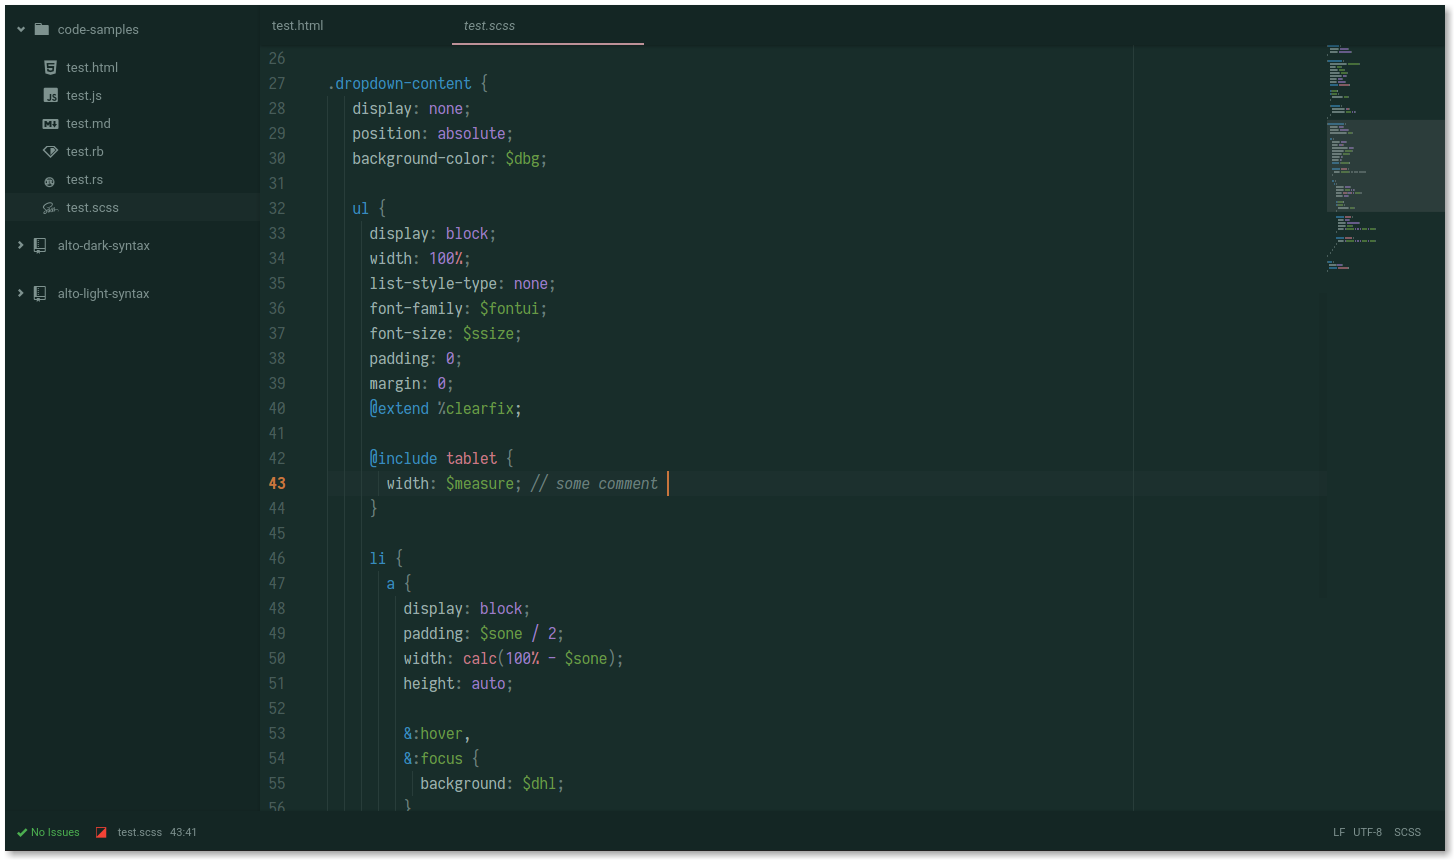This screenshot has width=1454, height=860.
Task: Click the $dhl variable on line 55
Action: [539, 783]
